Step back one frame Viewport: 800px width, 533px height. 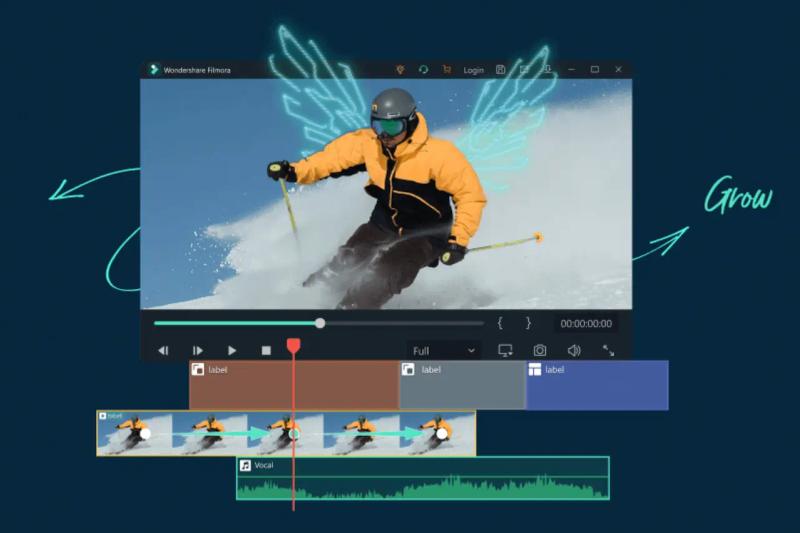click(x=163, y=350)
